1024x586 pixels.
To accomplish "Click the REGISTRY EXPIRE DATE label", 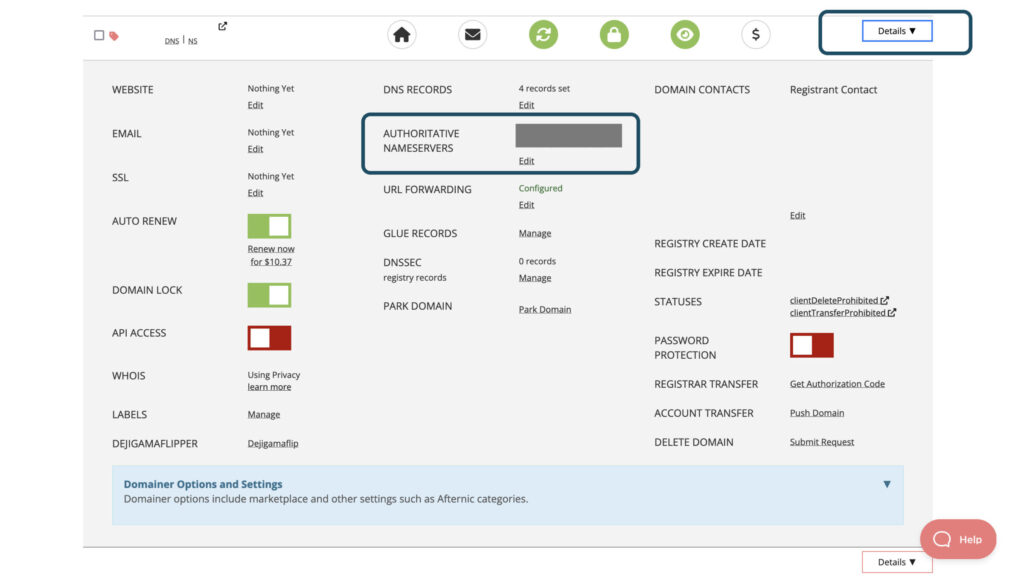I will tap(708, 272).
